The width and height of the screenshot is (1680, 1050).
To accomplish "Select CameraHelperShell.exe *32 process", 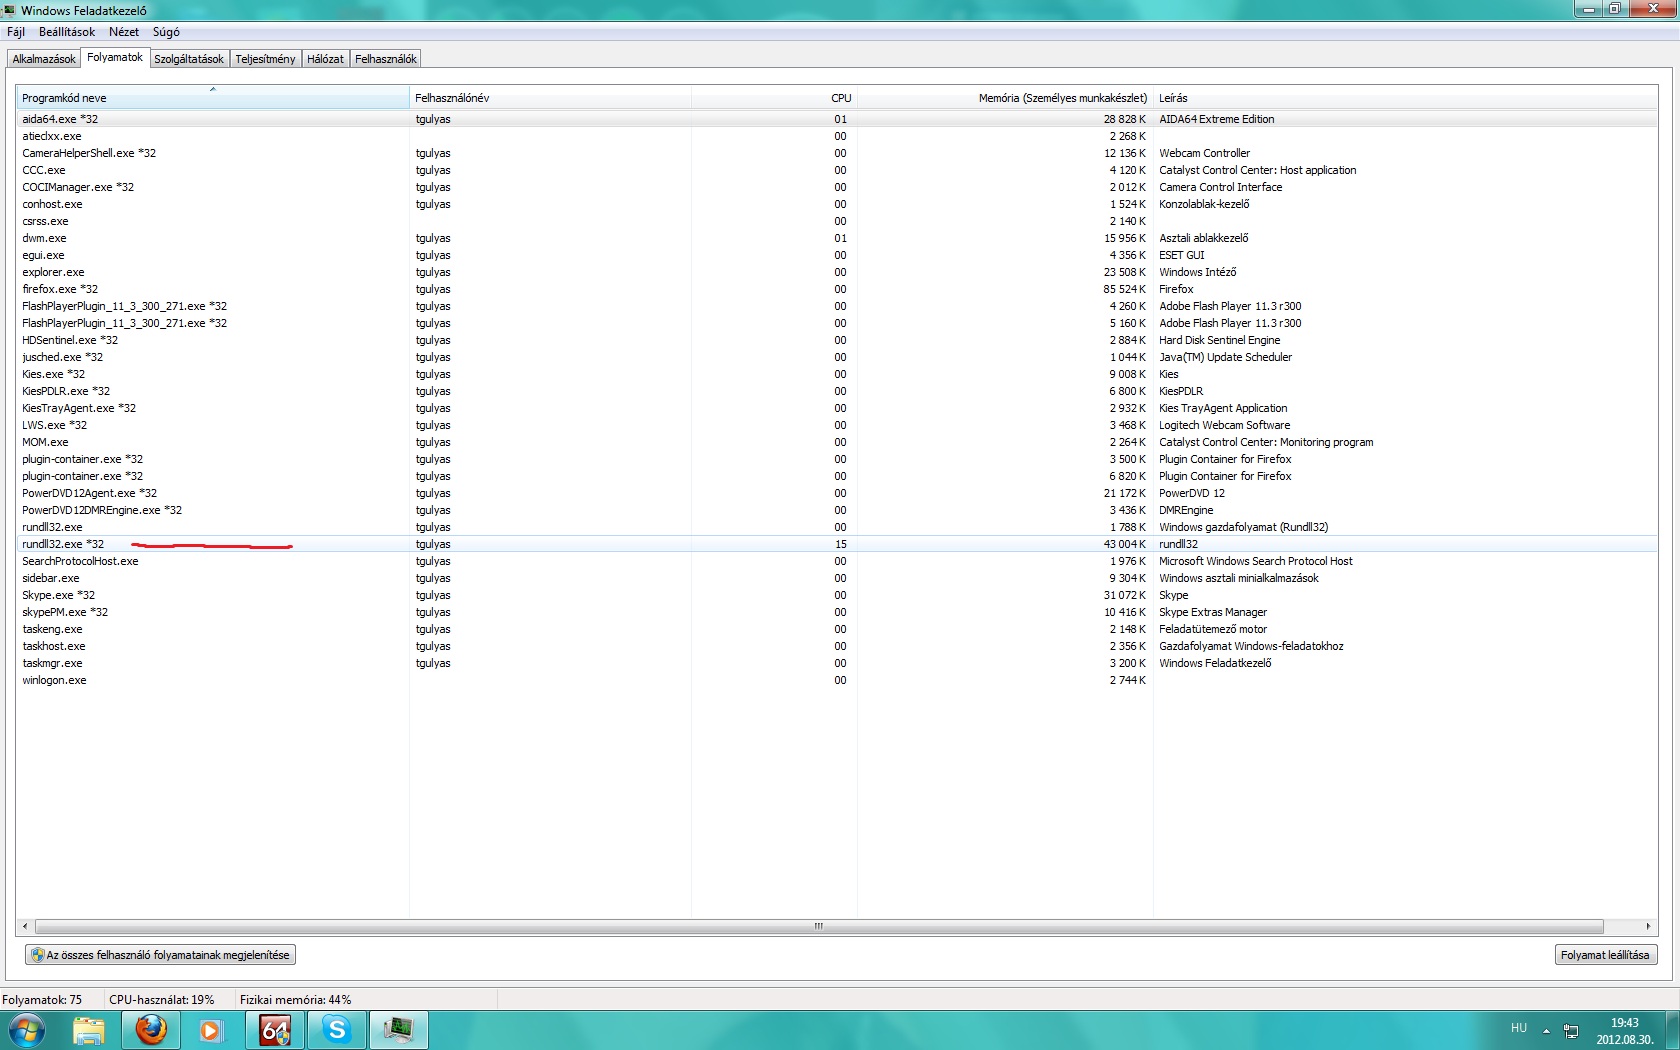I will 836,153.
